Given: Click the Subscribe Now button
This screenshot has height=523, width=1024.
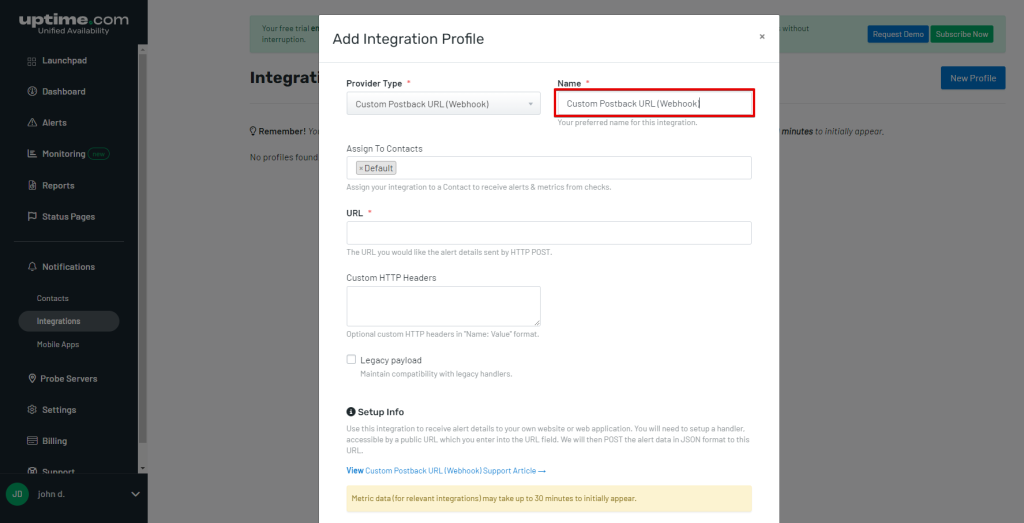Looking at the screenshot, I should point(961,34).
